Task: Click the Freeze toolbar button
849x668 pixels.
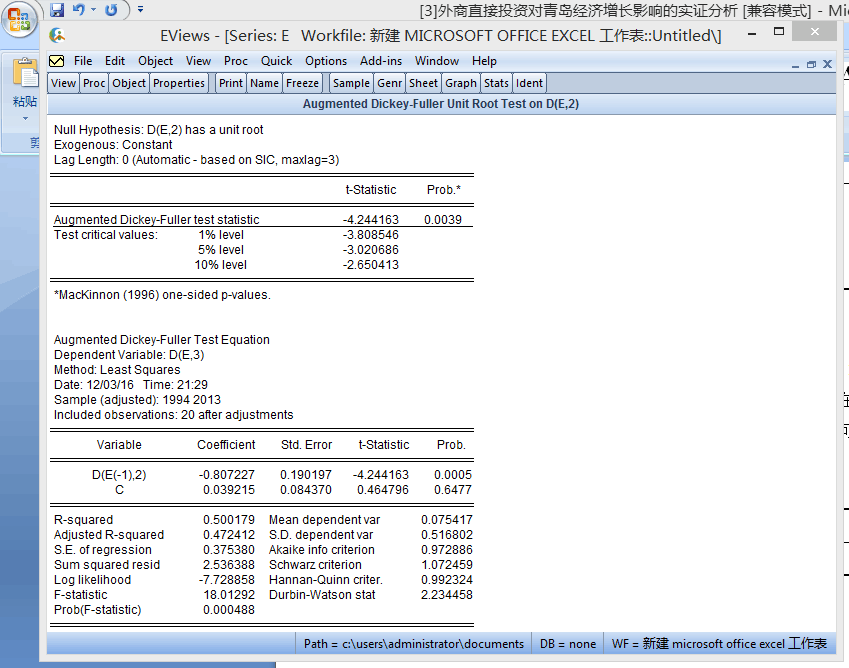Action: tap(302, 83)
